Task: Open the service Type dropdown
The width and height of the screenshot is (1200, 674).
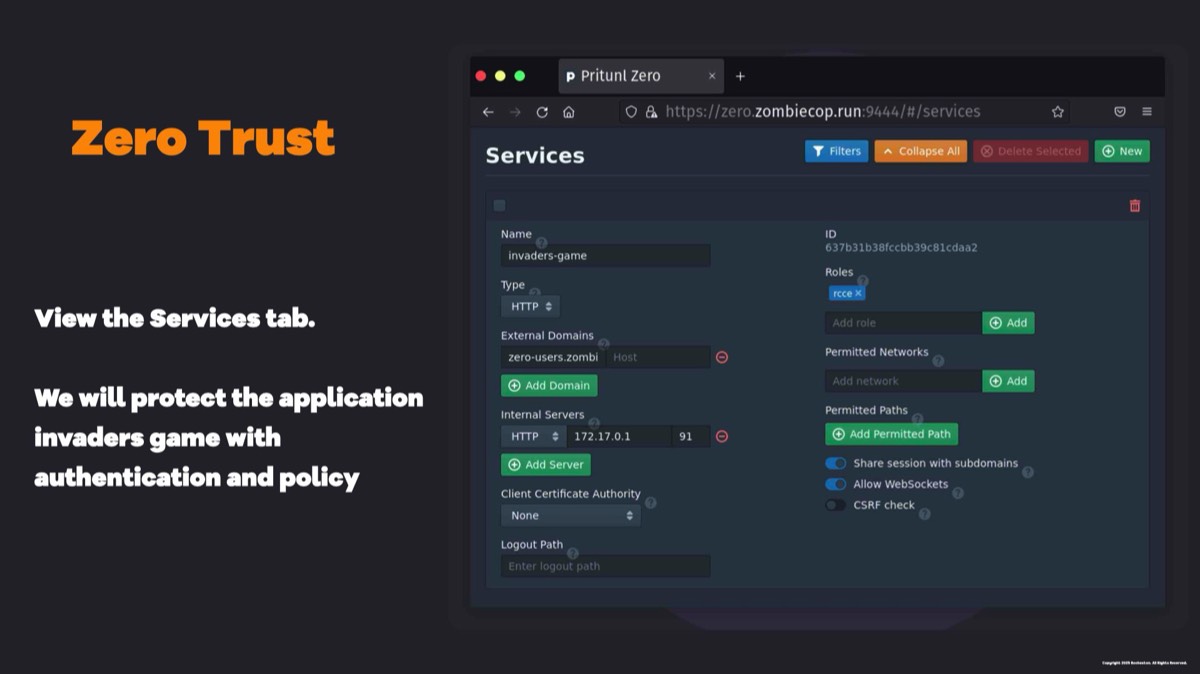Action: (530, 307)
